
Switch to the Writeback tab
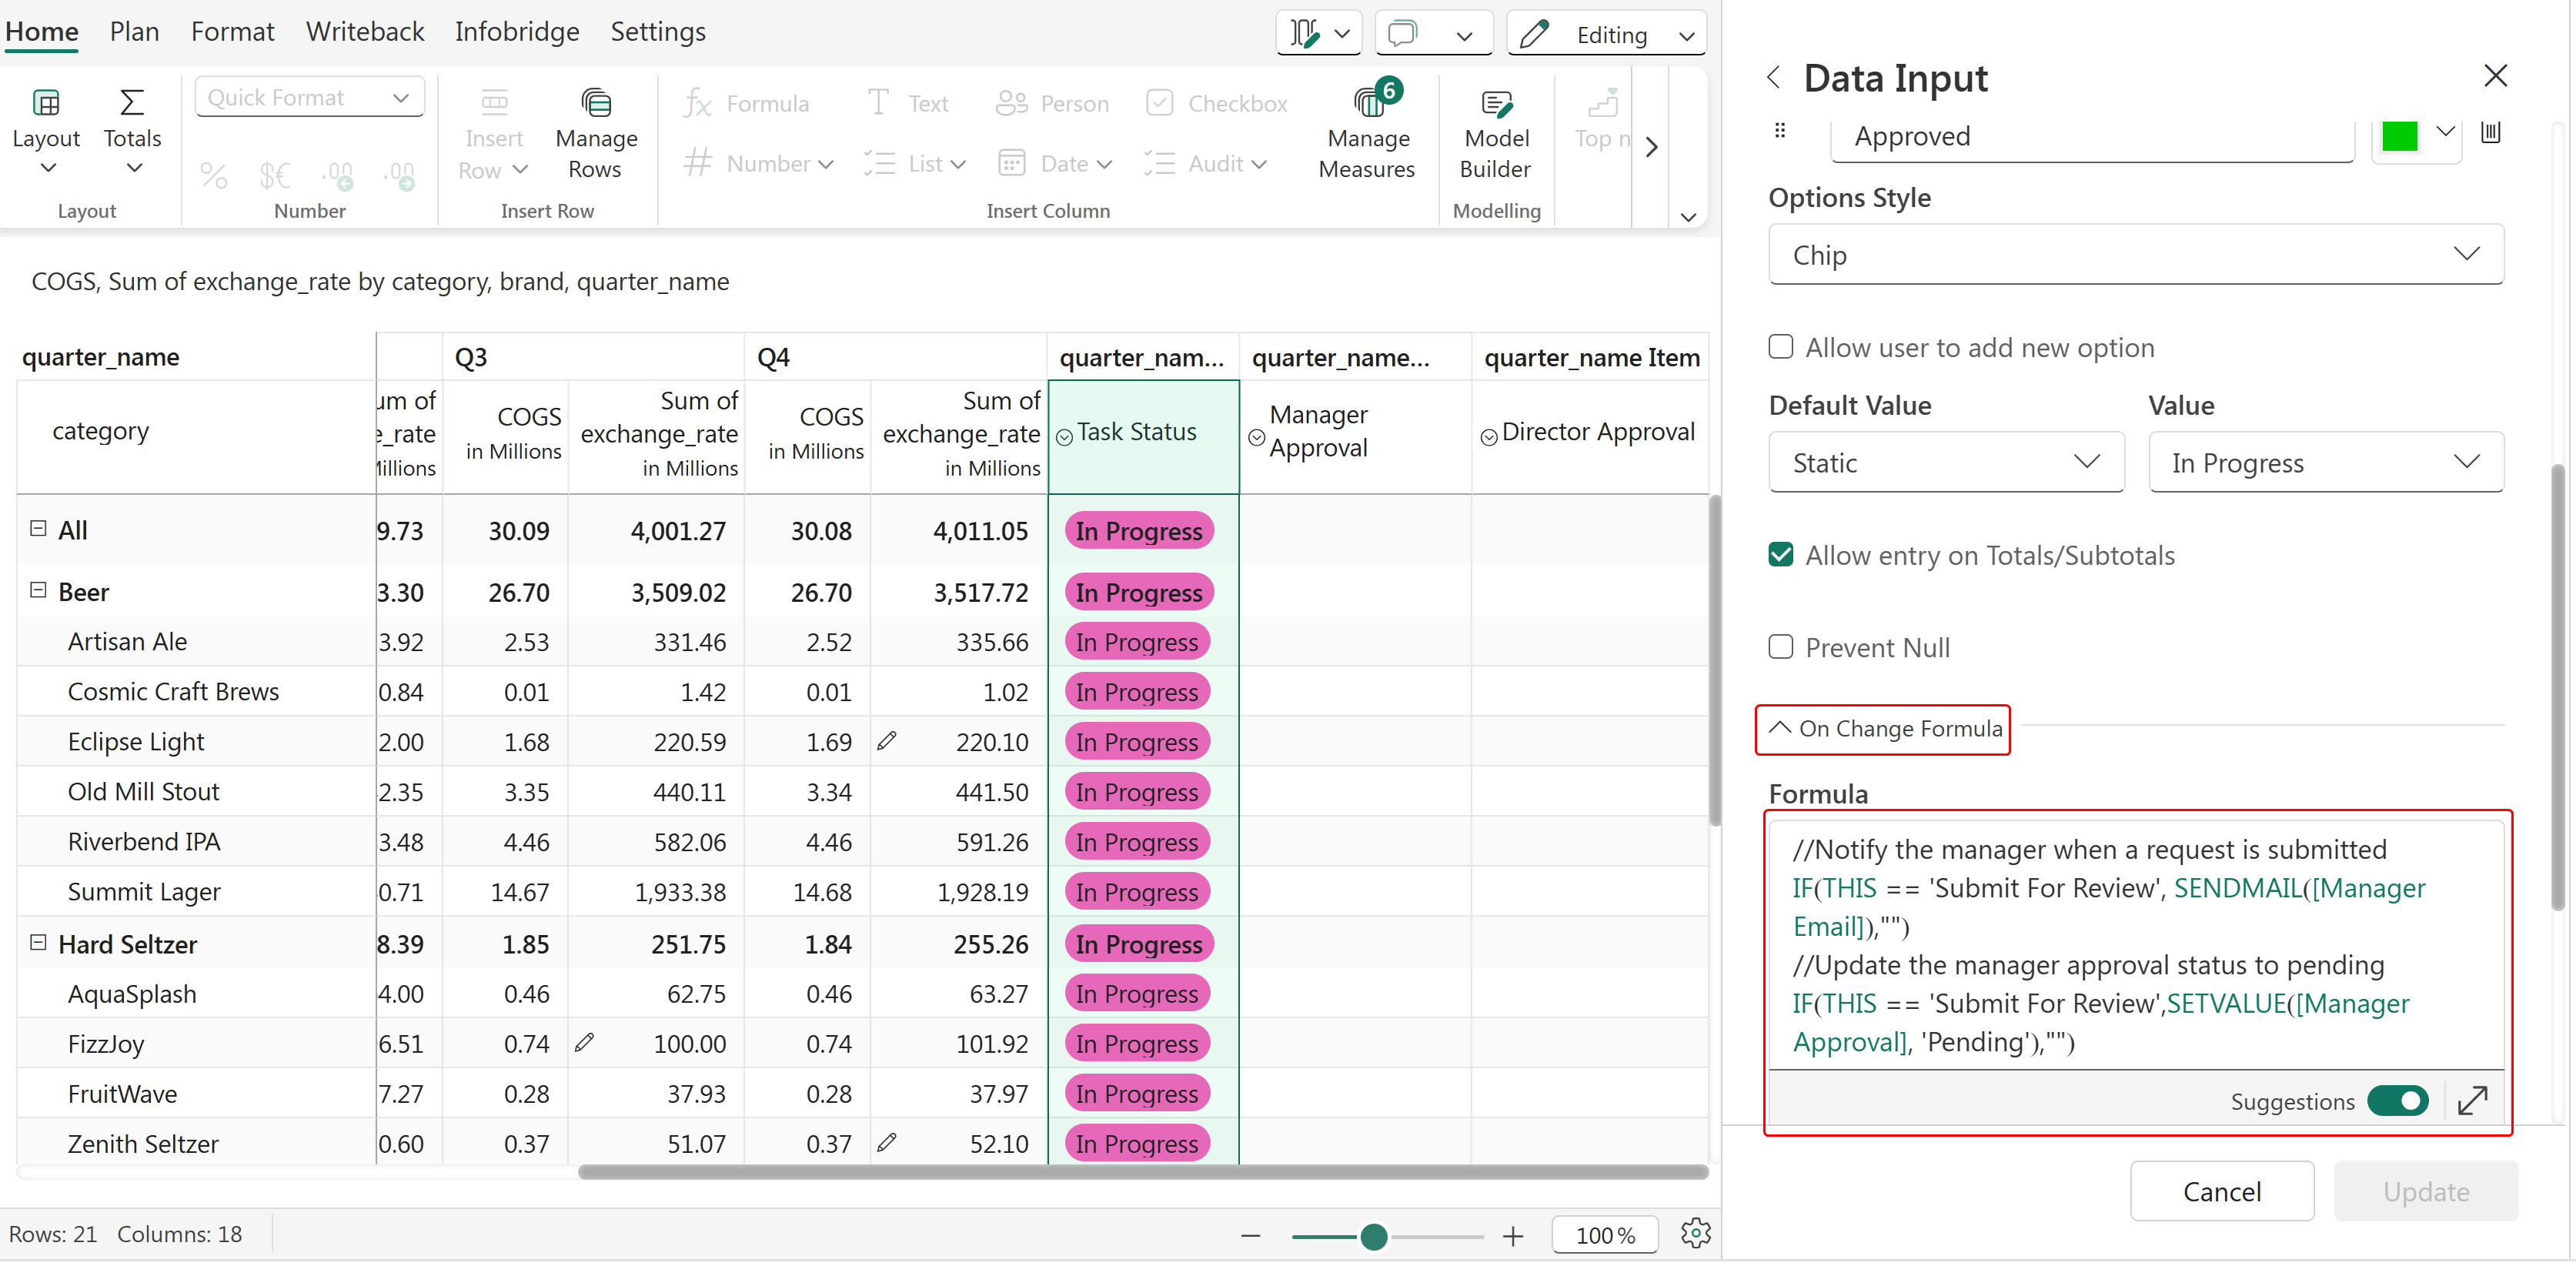click(x=365, y=32)
